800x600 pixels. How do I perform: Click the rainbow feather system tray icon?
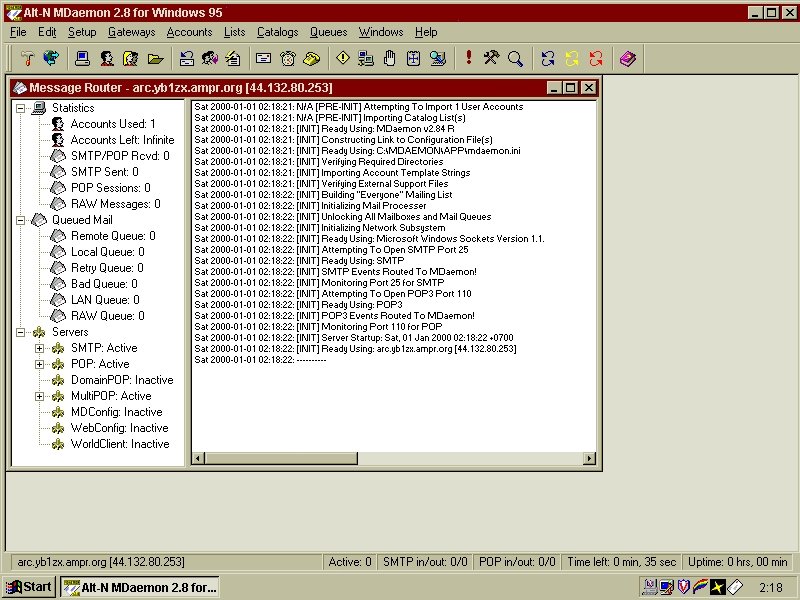click(x=700, y=587)
